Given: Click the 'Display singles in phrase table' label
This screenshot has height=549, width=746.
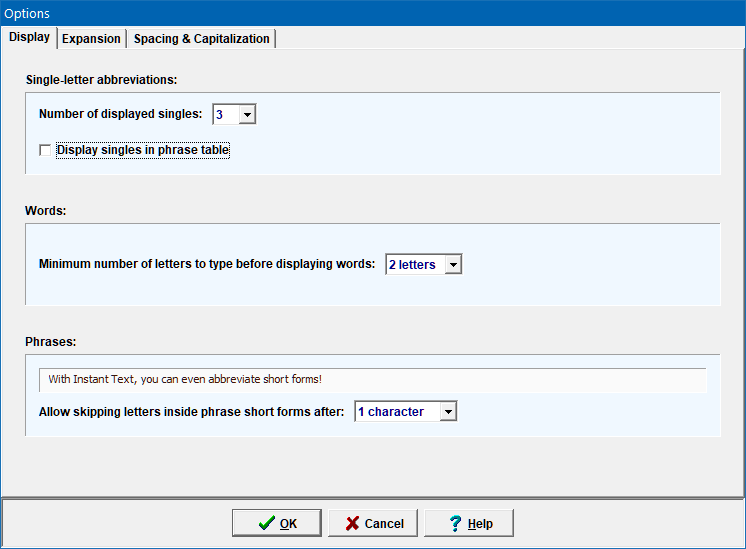Looking at the screenshot, I should [143, 151].
